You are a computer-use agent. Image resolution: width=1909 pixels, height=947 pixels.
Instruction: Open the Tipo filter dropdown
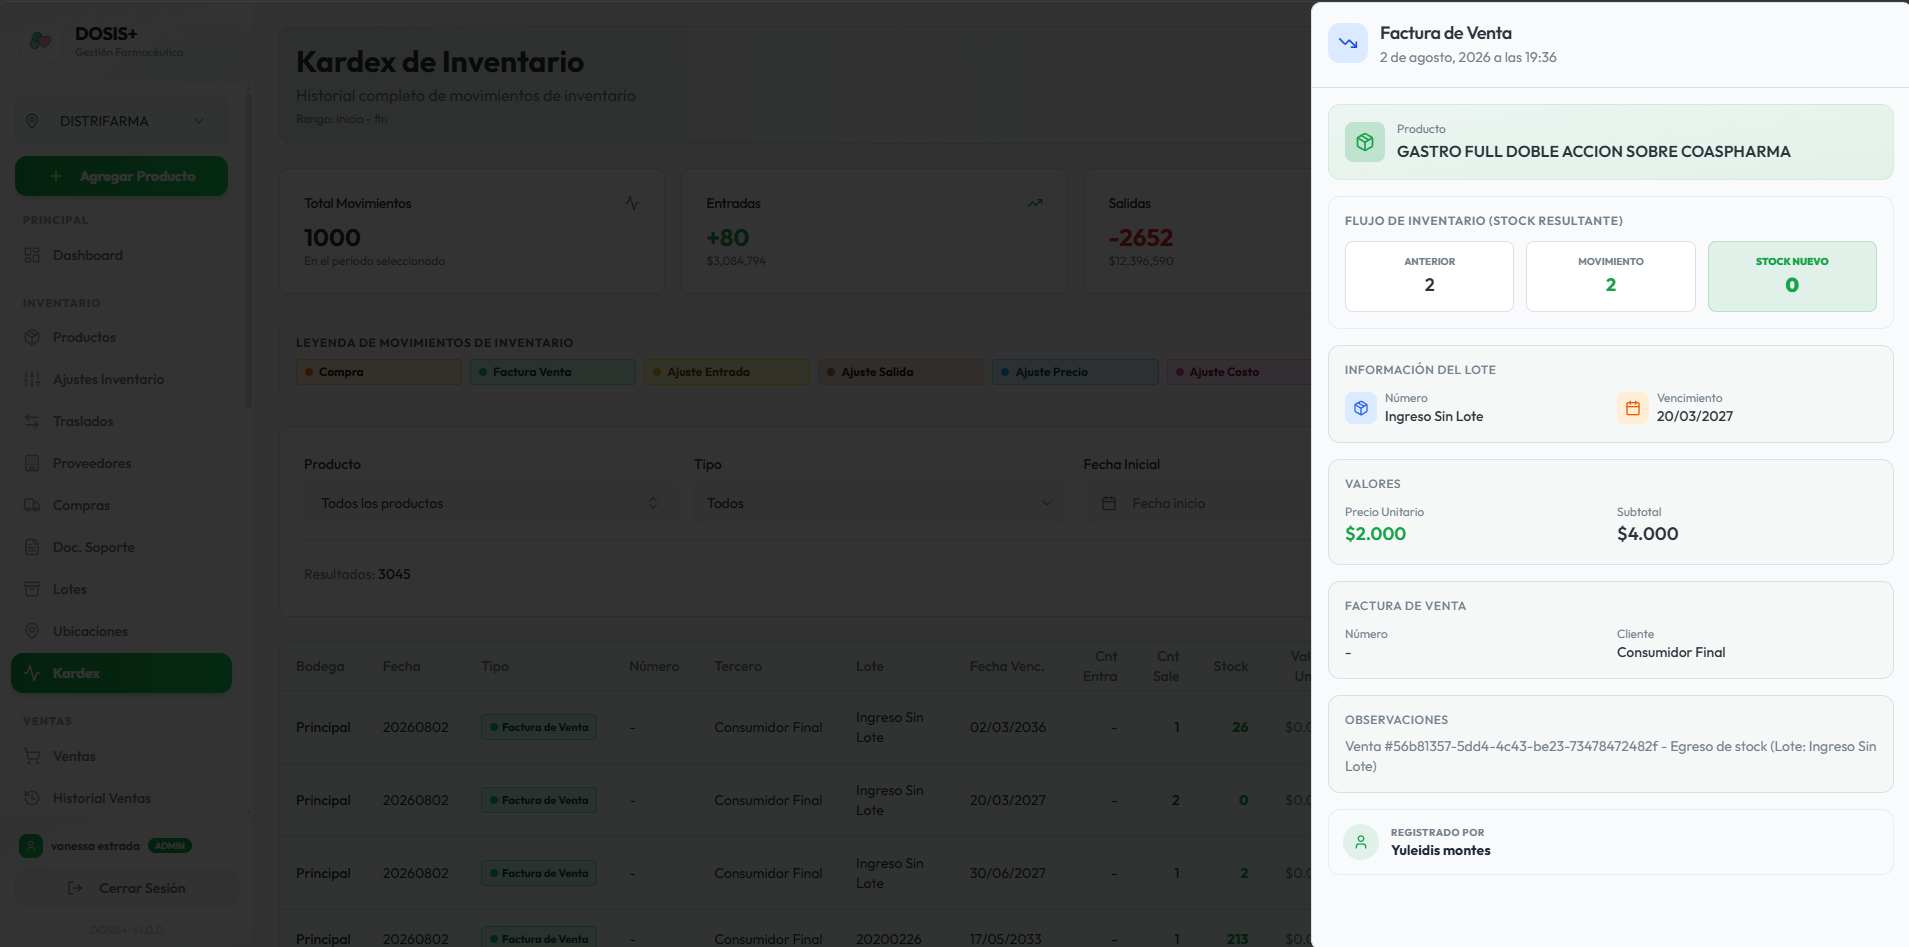(880, 503)
